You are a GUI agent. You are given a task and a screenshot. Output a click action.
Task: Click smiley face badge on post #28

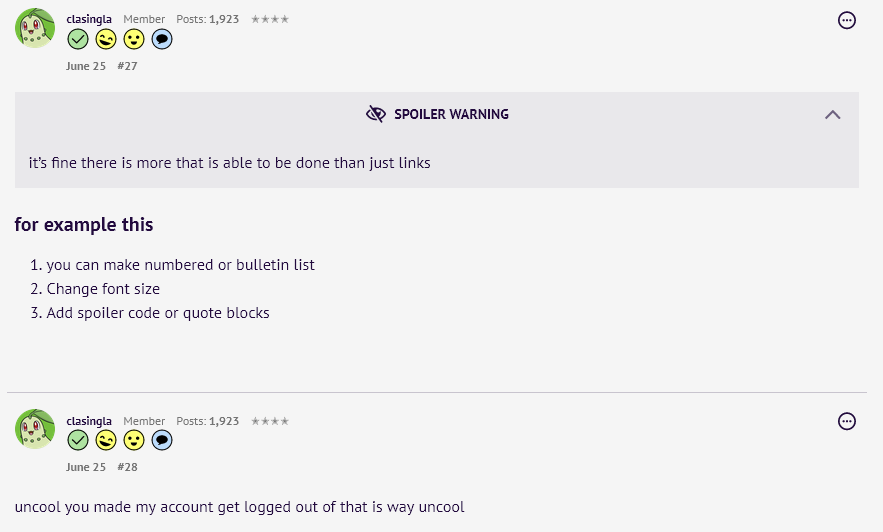[134, 440]
